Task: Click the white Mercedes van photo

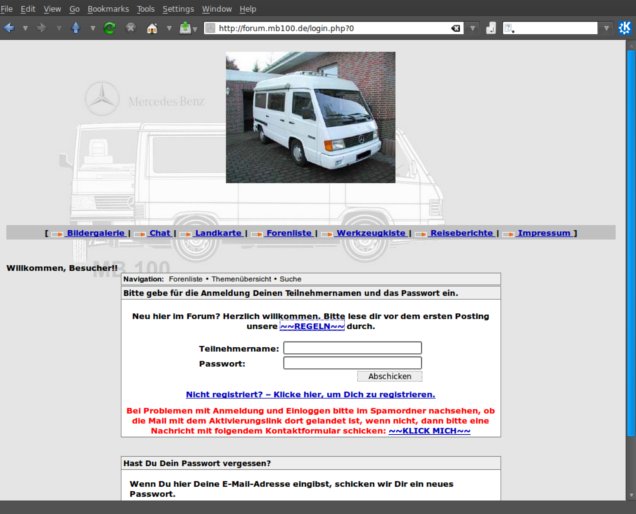Action: (310, 117)
